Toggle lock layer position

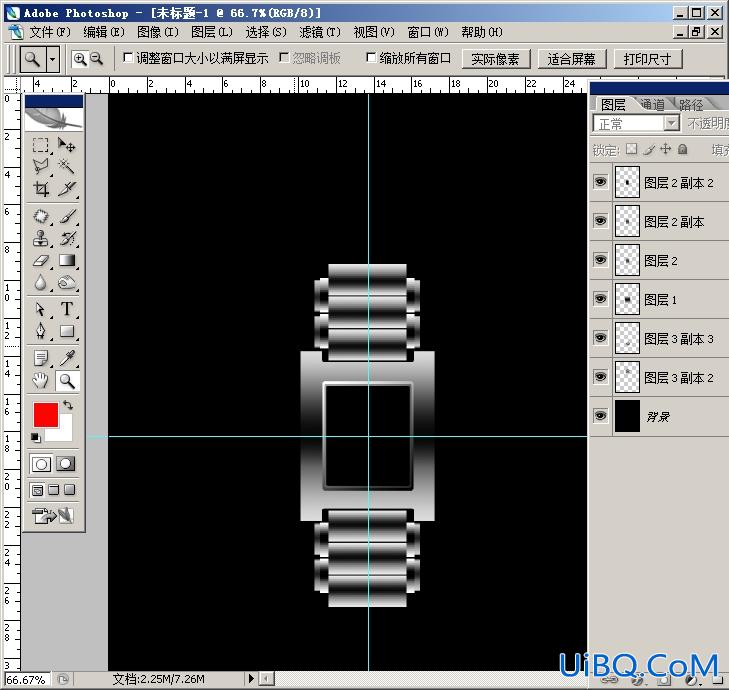coord(666,149)
